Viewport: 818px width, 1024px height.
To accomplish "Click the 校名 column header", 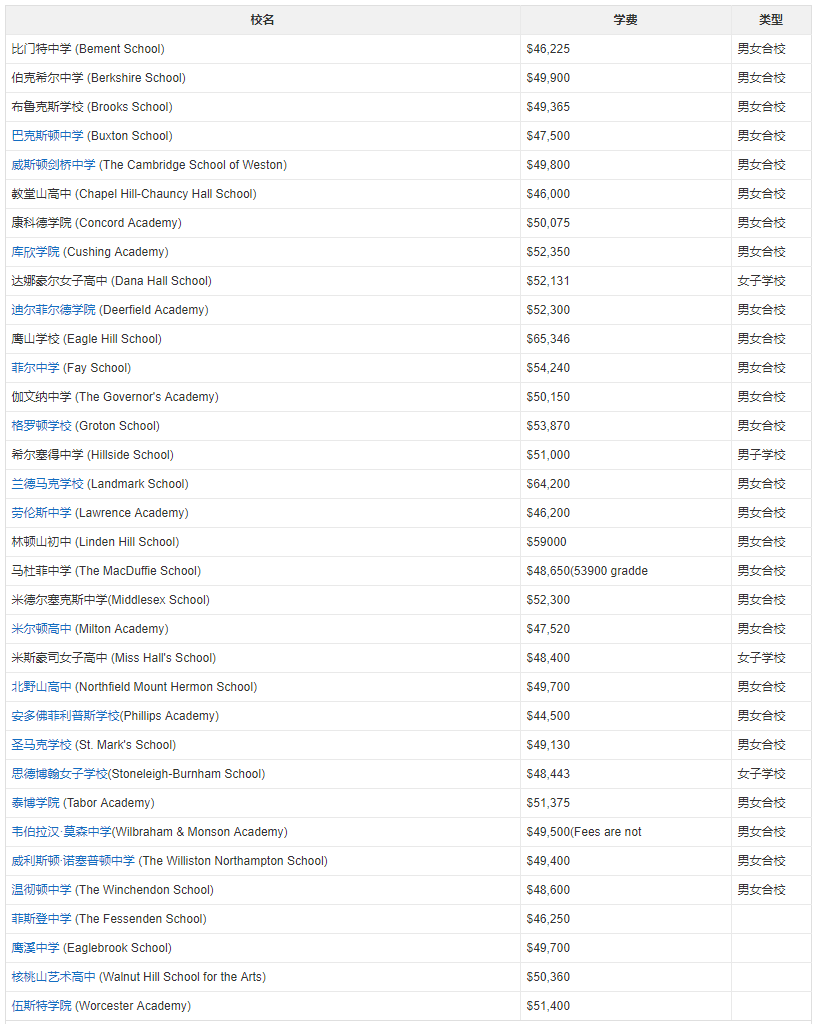I will pos(262,19).
